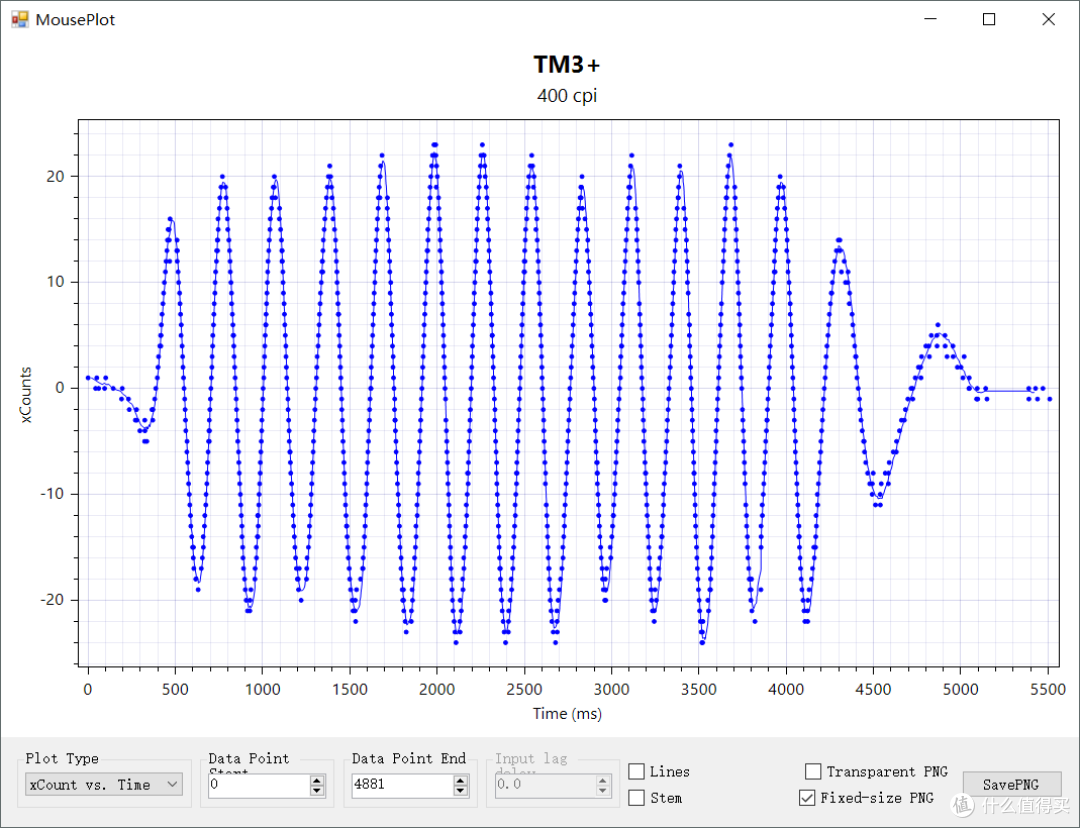Click the MousePlot app icon in title bar
This screenshot has width=1080, height=828.
tap(19, 19)
